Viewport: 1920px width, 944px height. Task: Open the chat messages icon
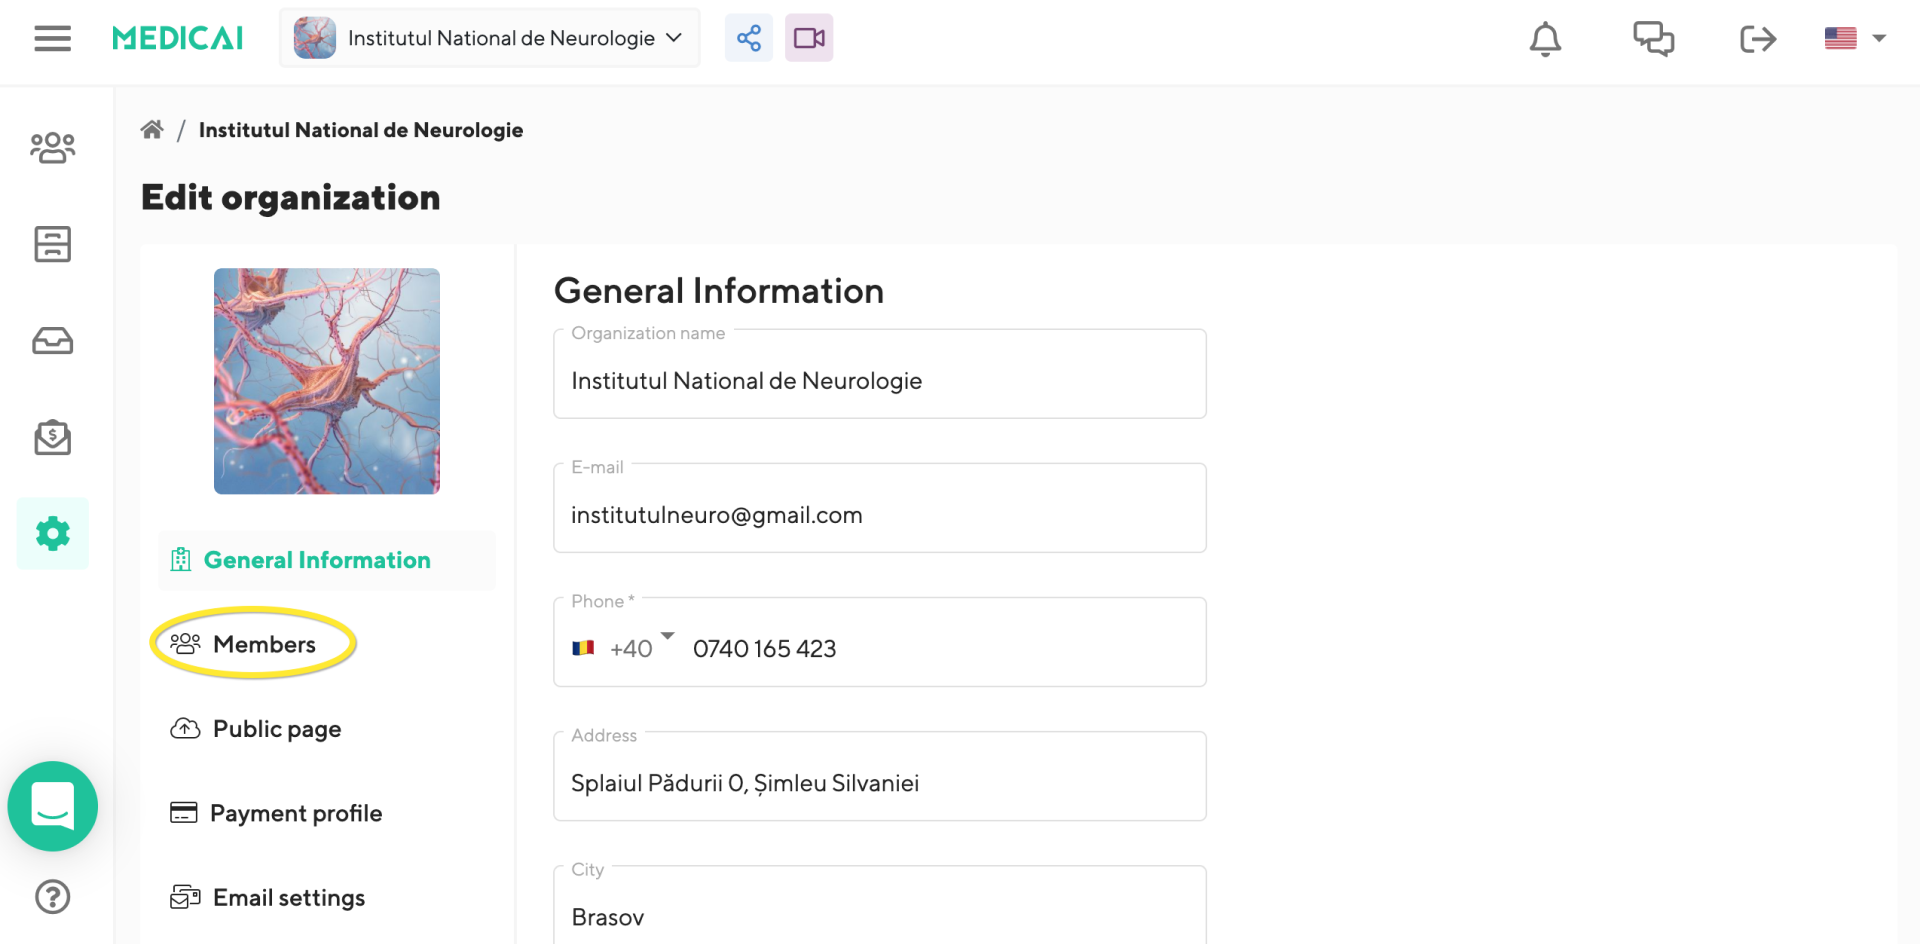point(1653,39)
